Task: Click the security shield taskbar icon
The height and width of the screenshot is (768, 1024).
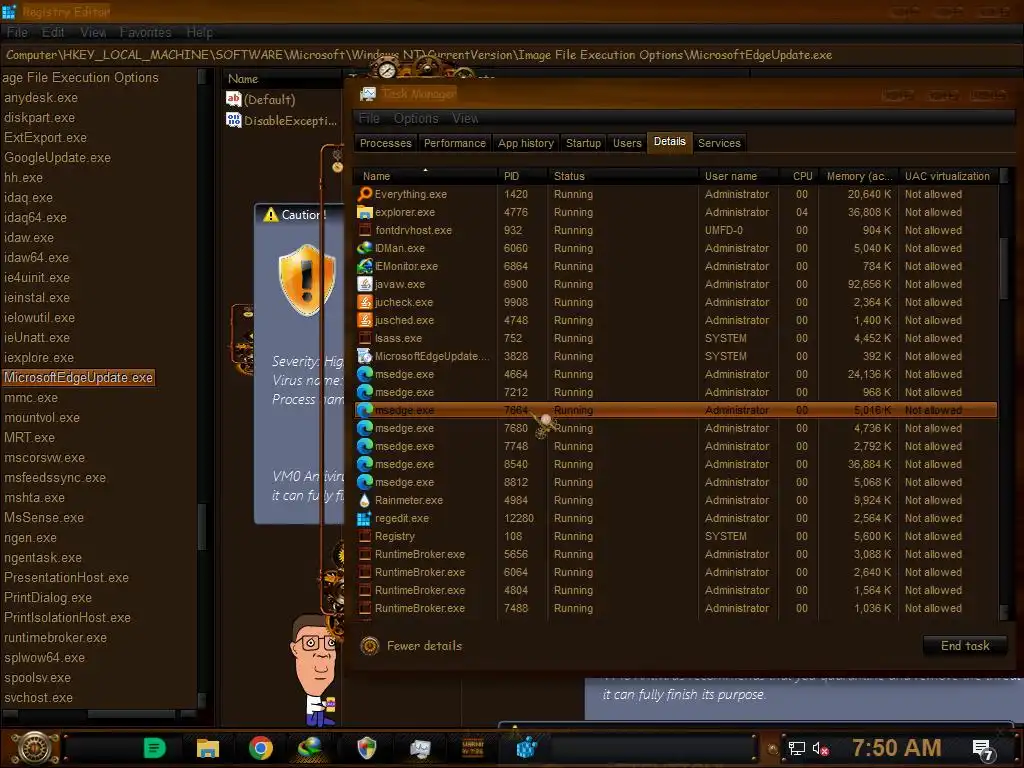Action: click(367, 748)
